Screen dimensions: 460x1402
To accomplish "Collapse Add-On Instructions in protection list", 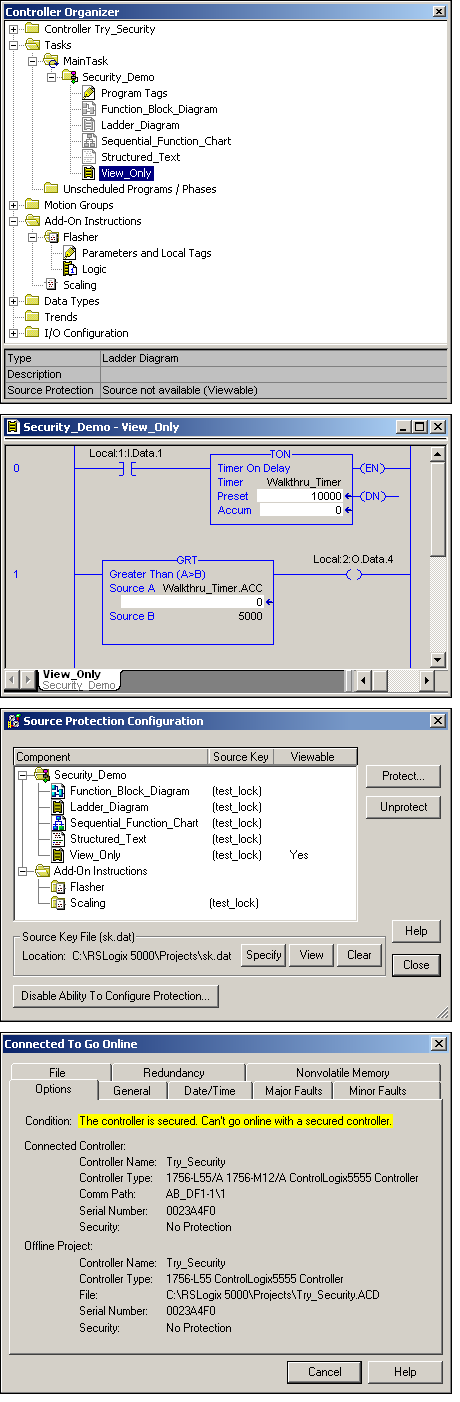I will point(23,871).
